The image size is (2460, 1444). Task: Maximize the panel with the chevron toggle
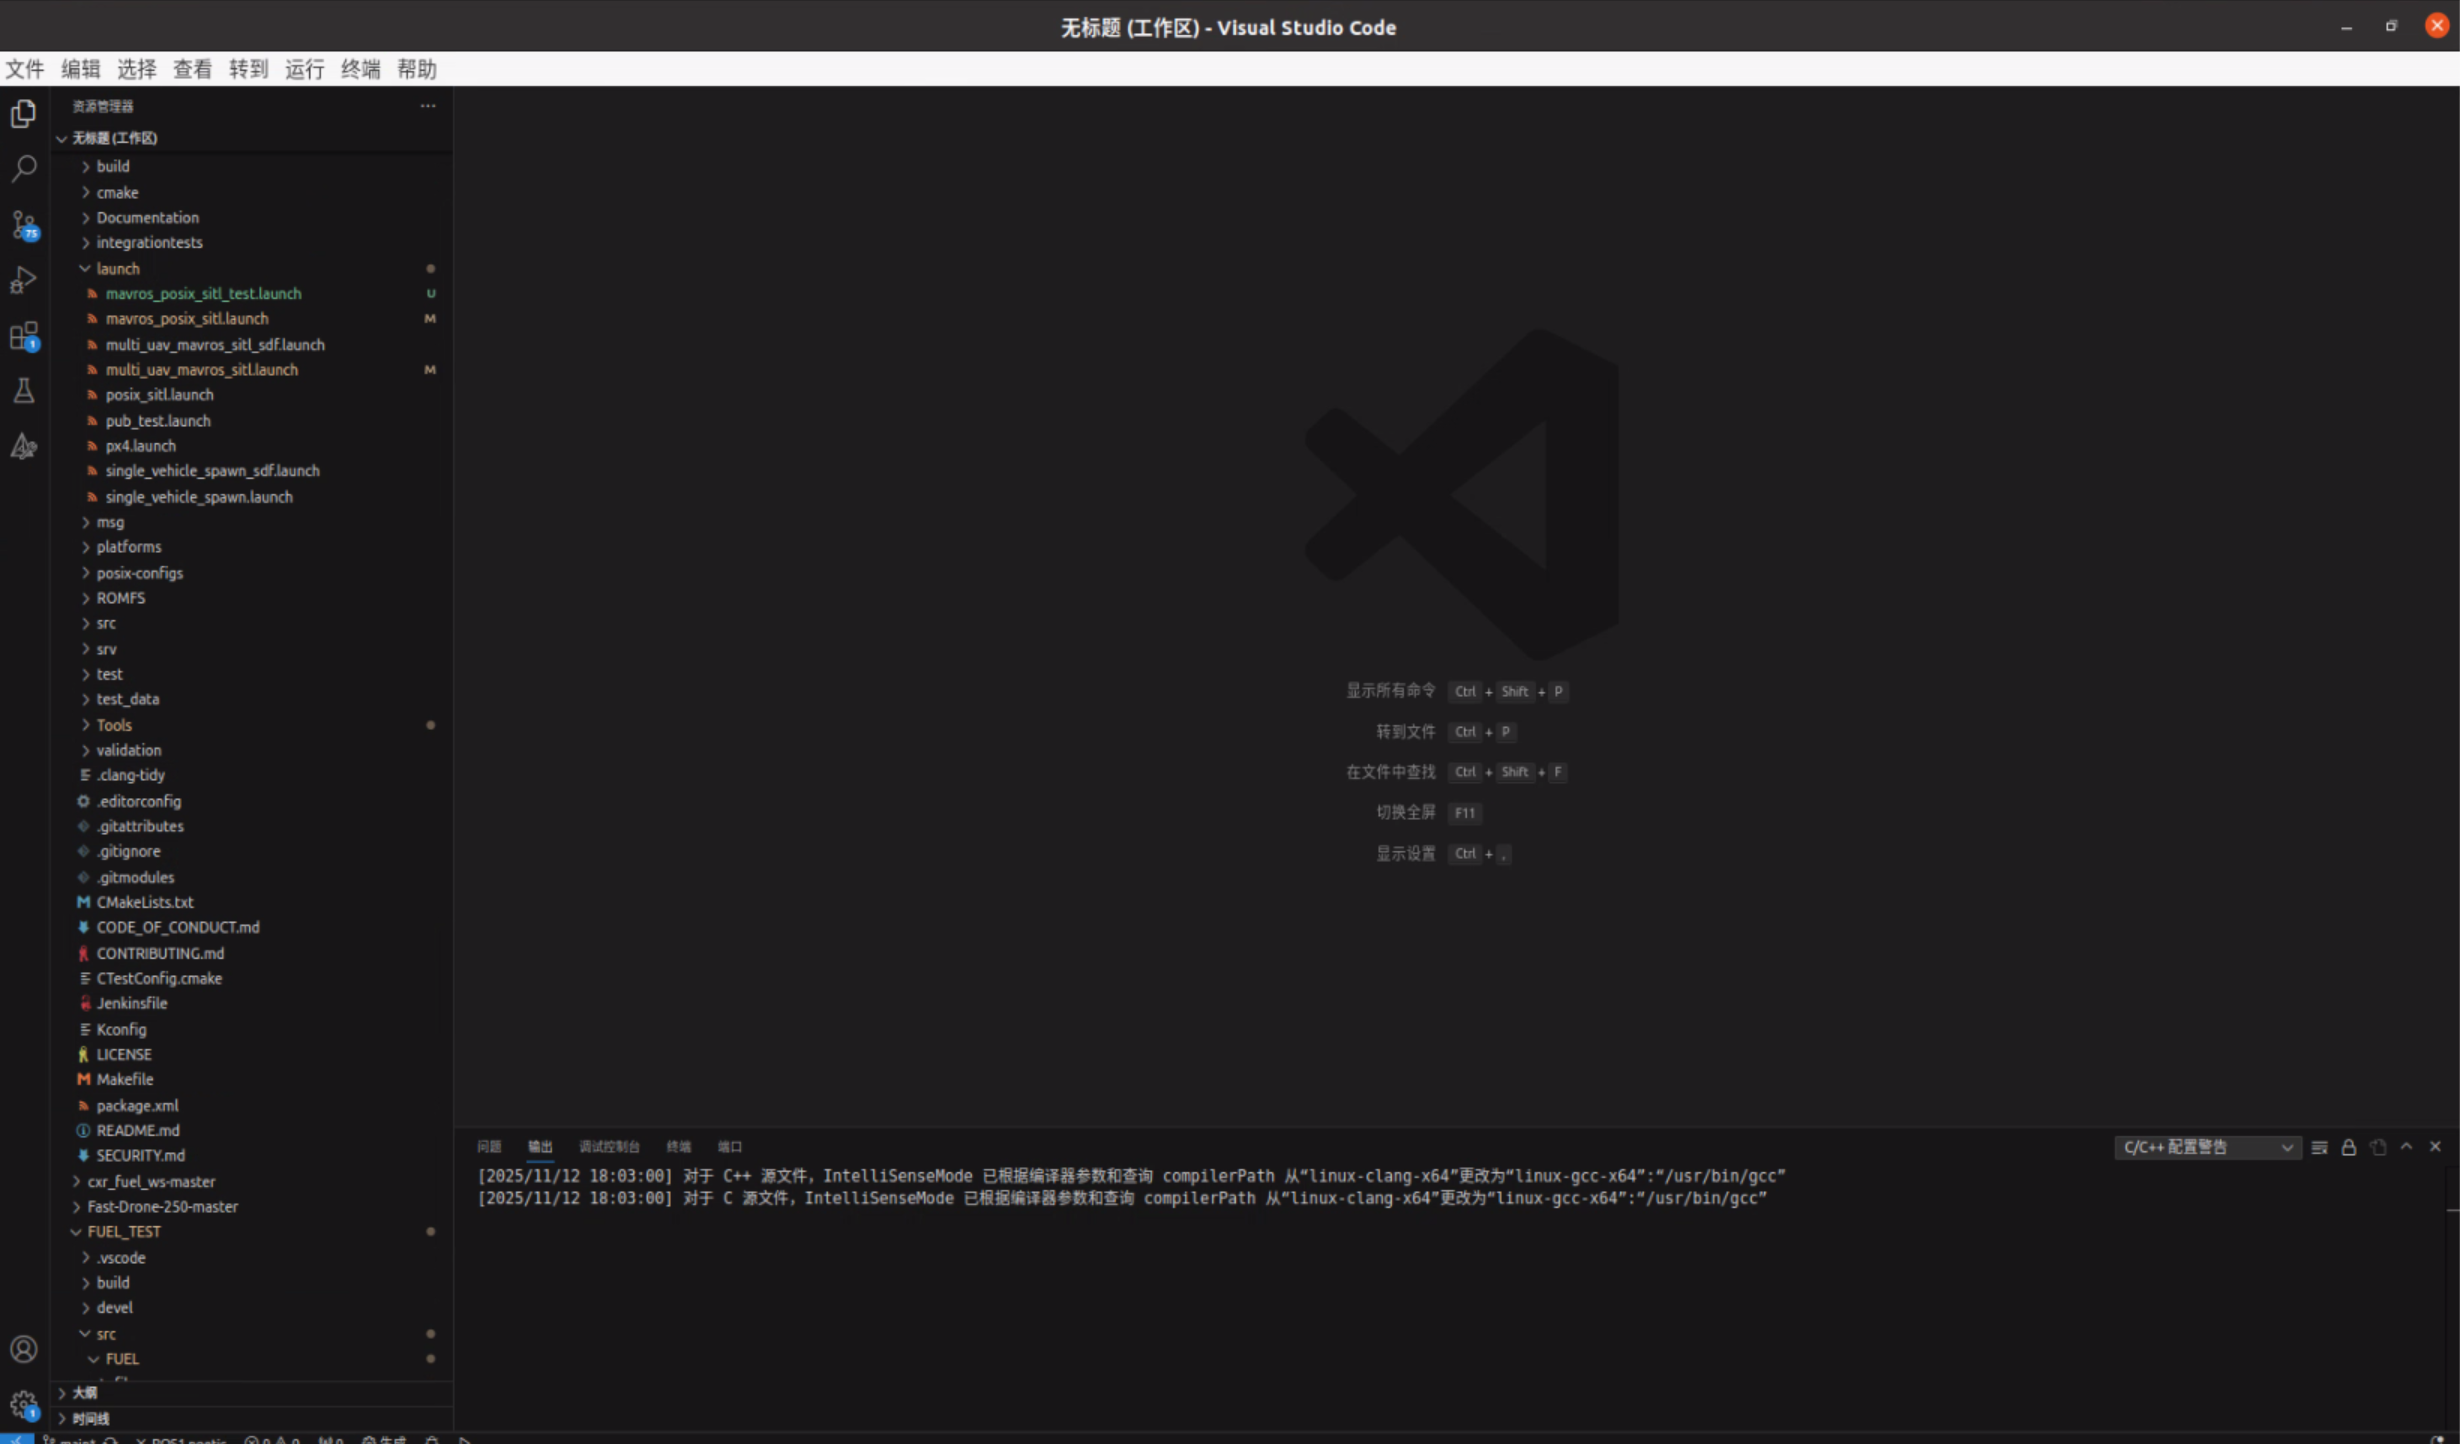[x=2406, y=1147]
